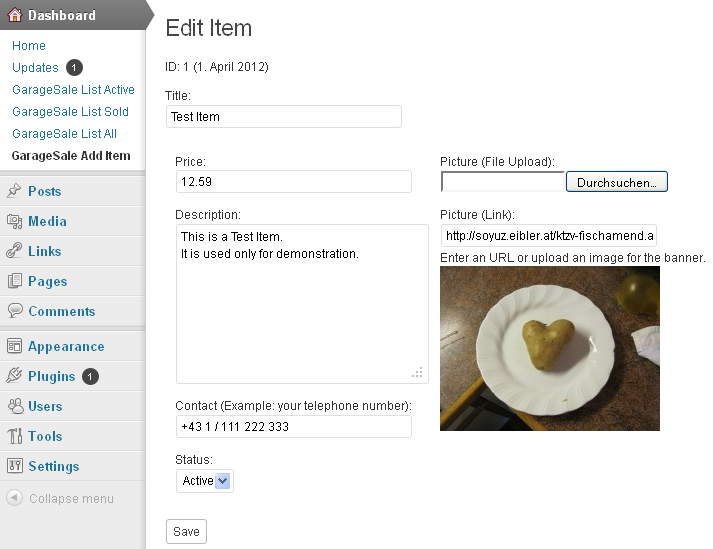
Task: Click the Media icon in sidebar
Action: pyautogui.click(x=15, y=221)
